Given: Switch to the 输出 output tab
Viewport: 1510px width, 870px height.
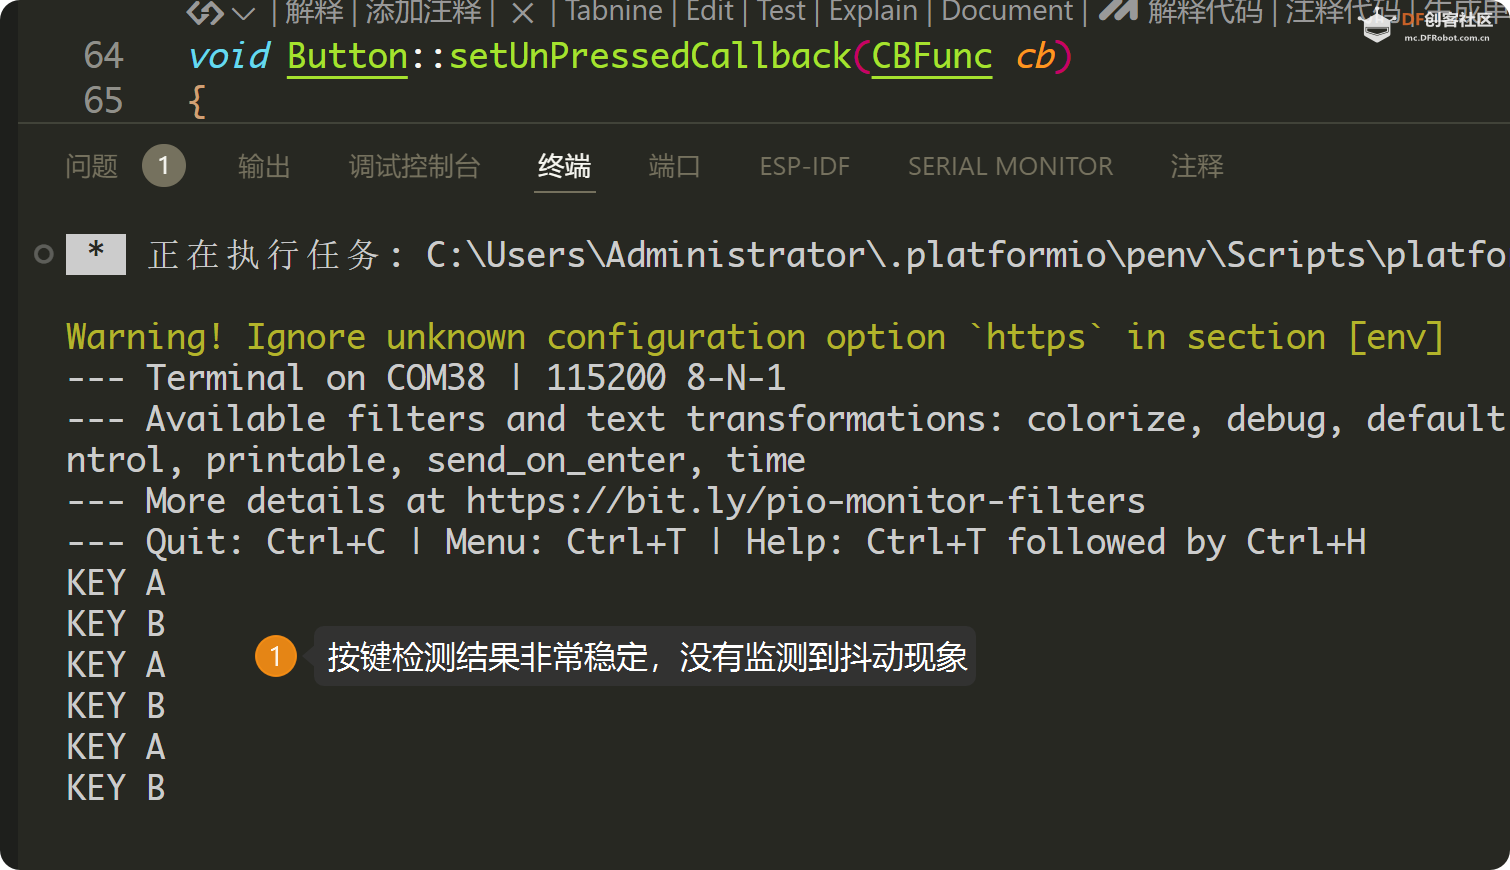Looking at the screenshot, I should click(x=264, y=166).
